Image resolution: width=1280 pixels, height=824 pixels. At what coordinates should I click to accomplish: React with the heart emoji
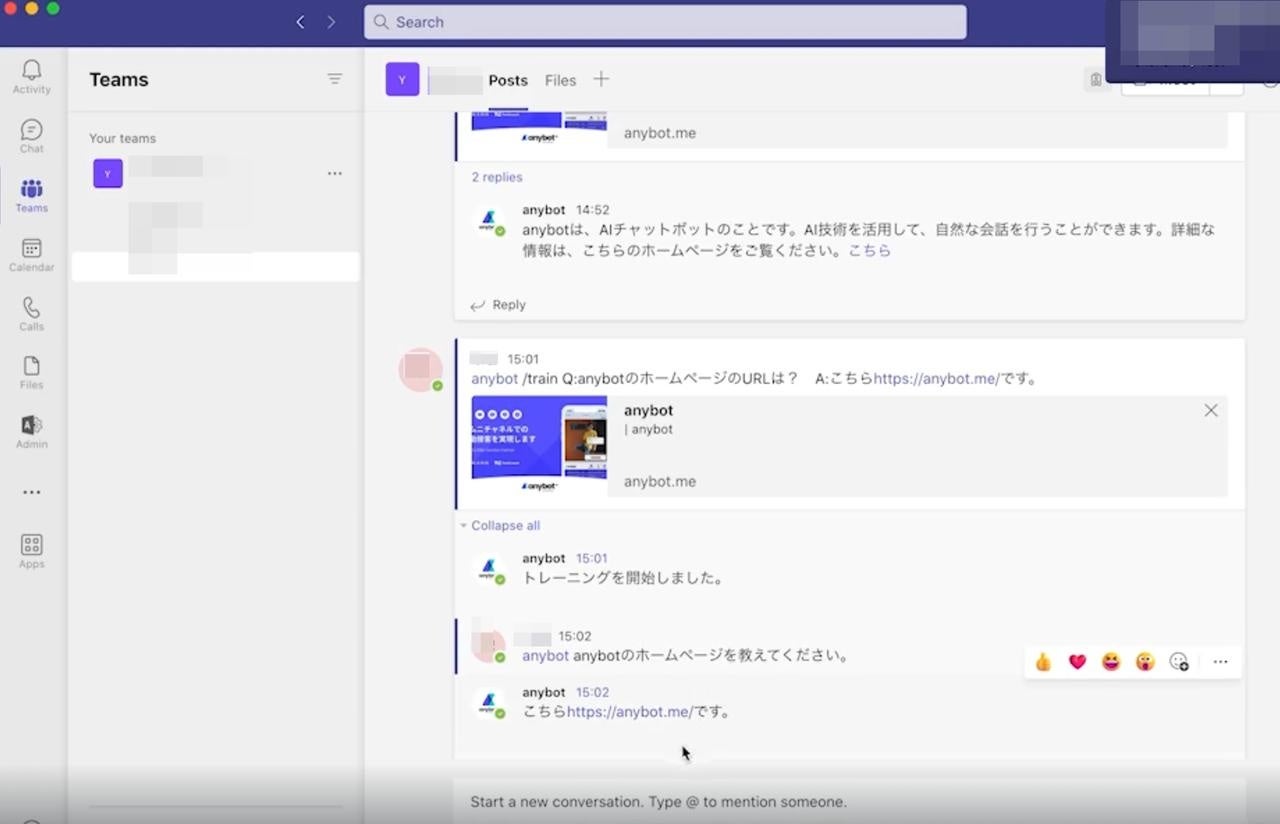point(1077,662)
